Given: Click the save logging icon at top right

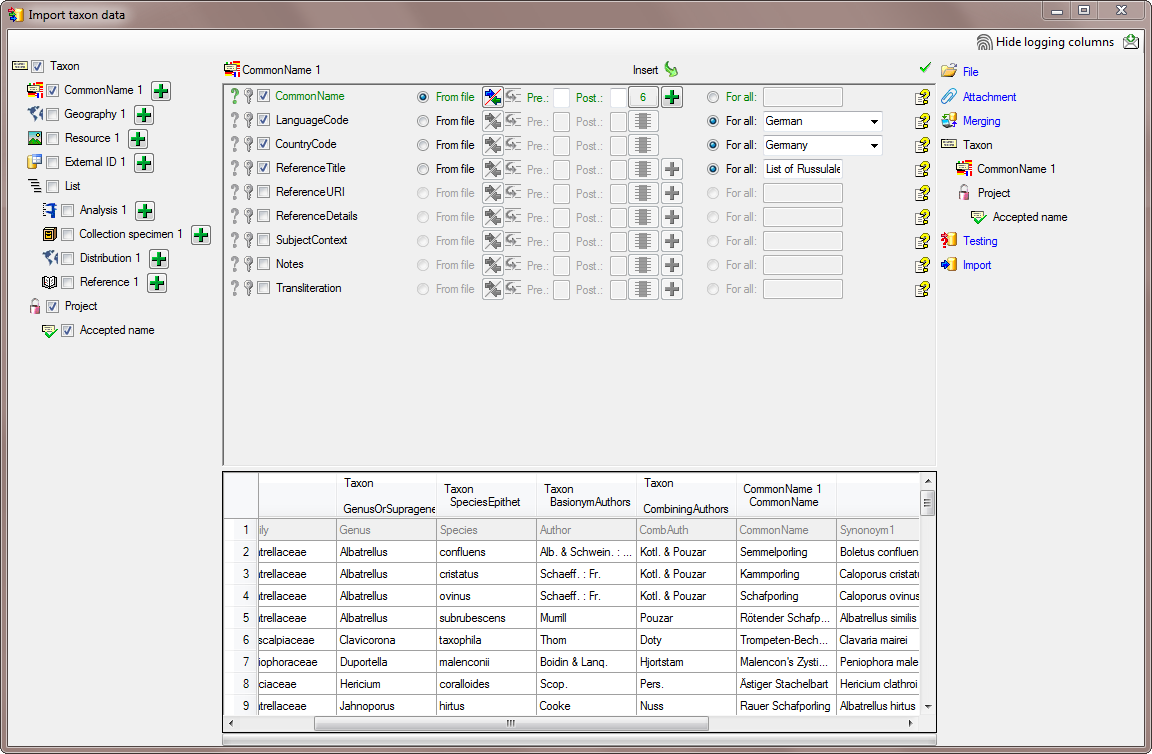Looking at the screenshot, I should [1131, 42].
